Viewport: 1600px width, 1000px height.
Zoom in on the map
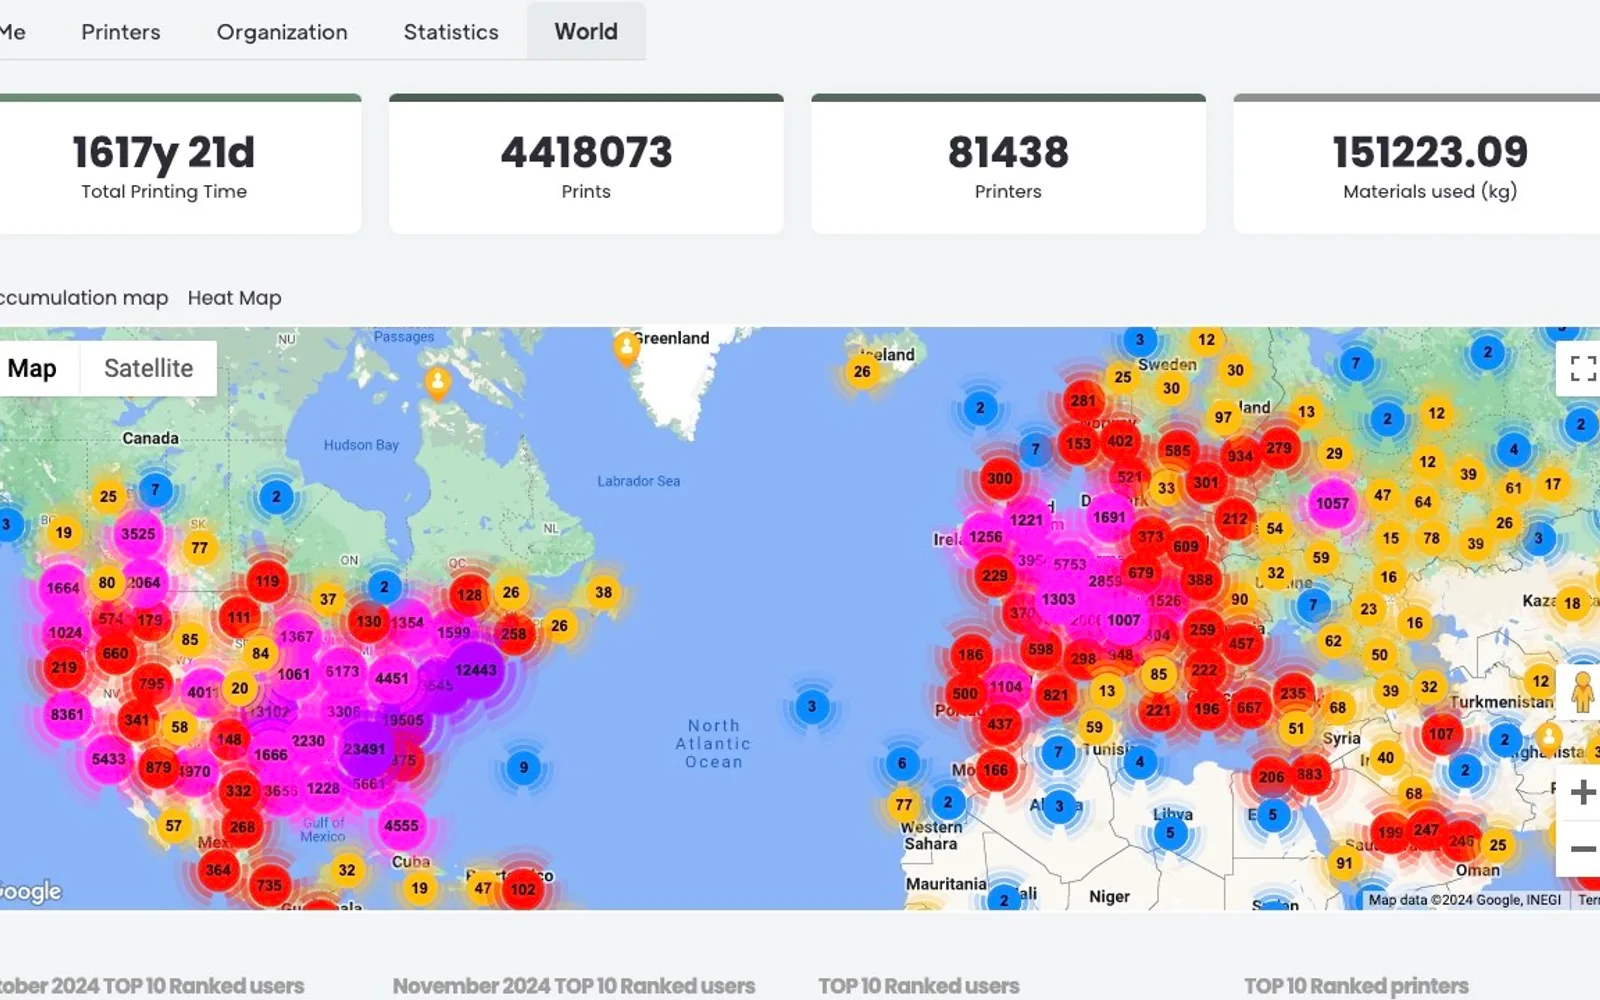pyautogui.click(x=1582, y=792)
